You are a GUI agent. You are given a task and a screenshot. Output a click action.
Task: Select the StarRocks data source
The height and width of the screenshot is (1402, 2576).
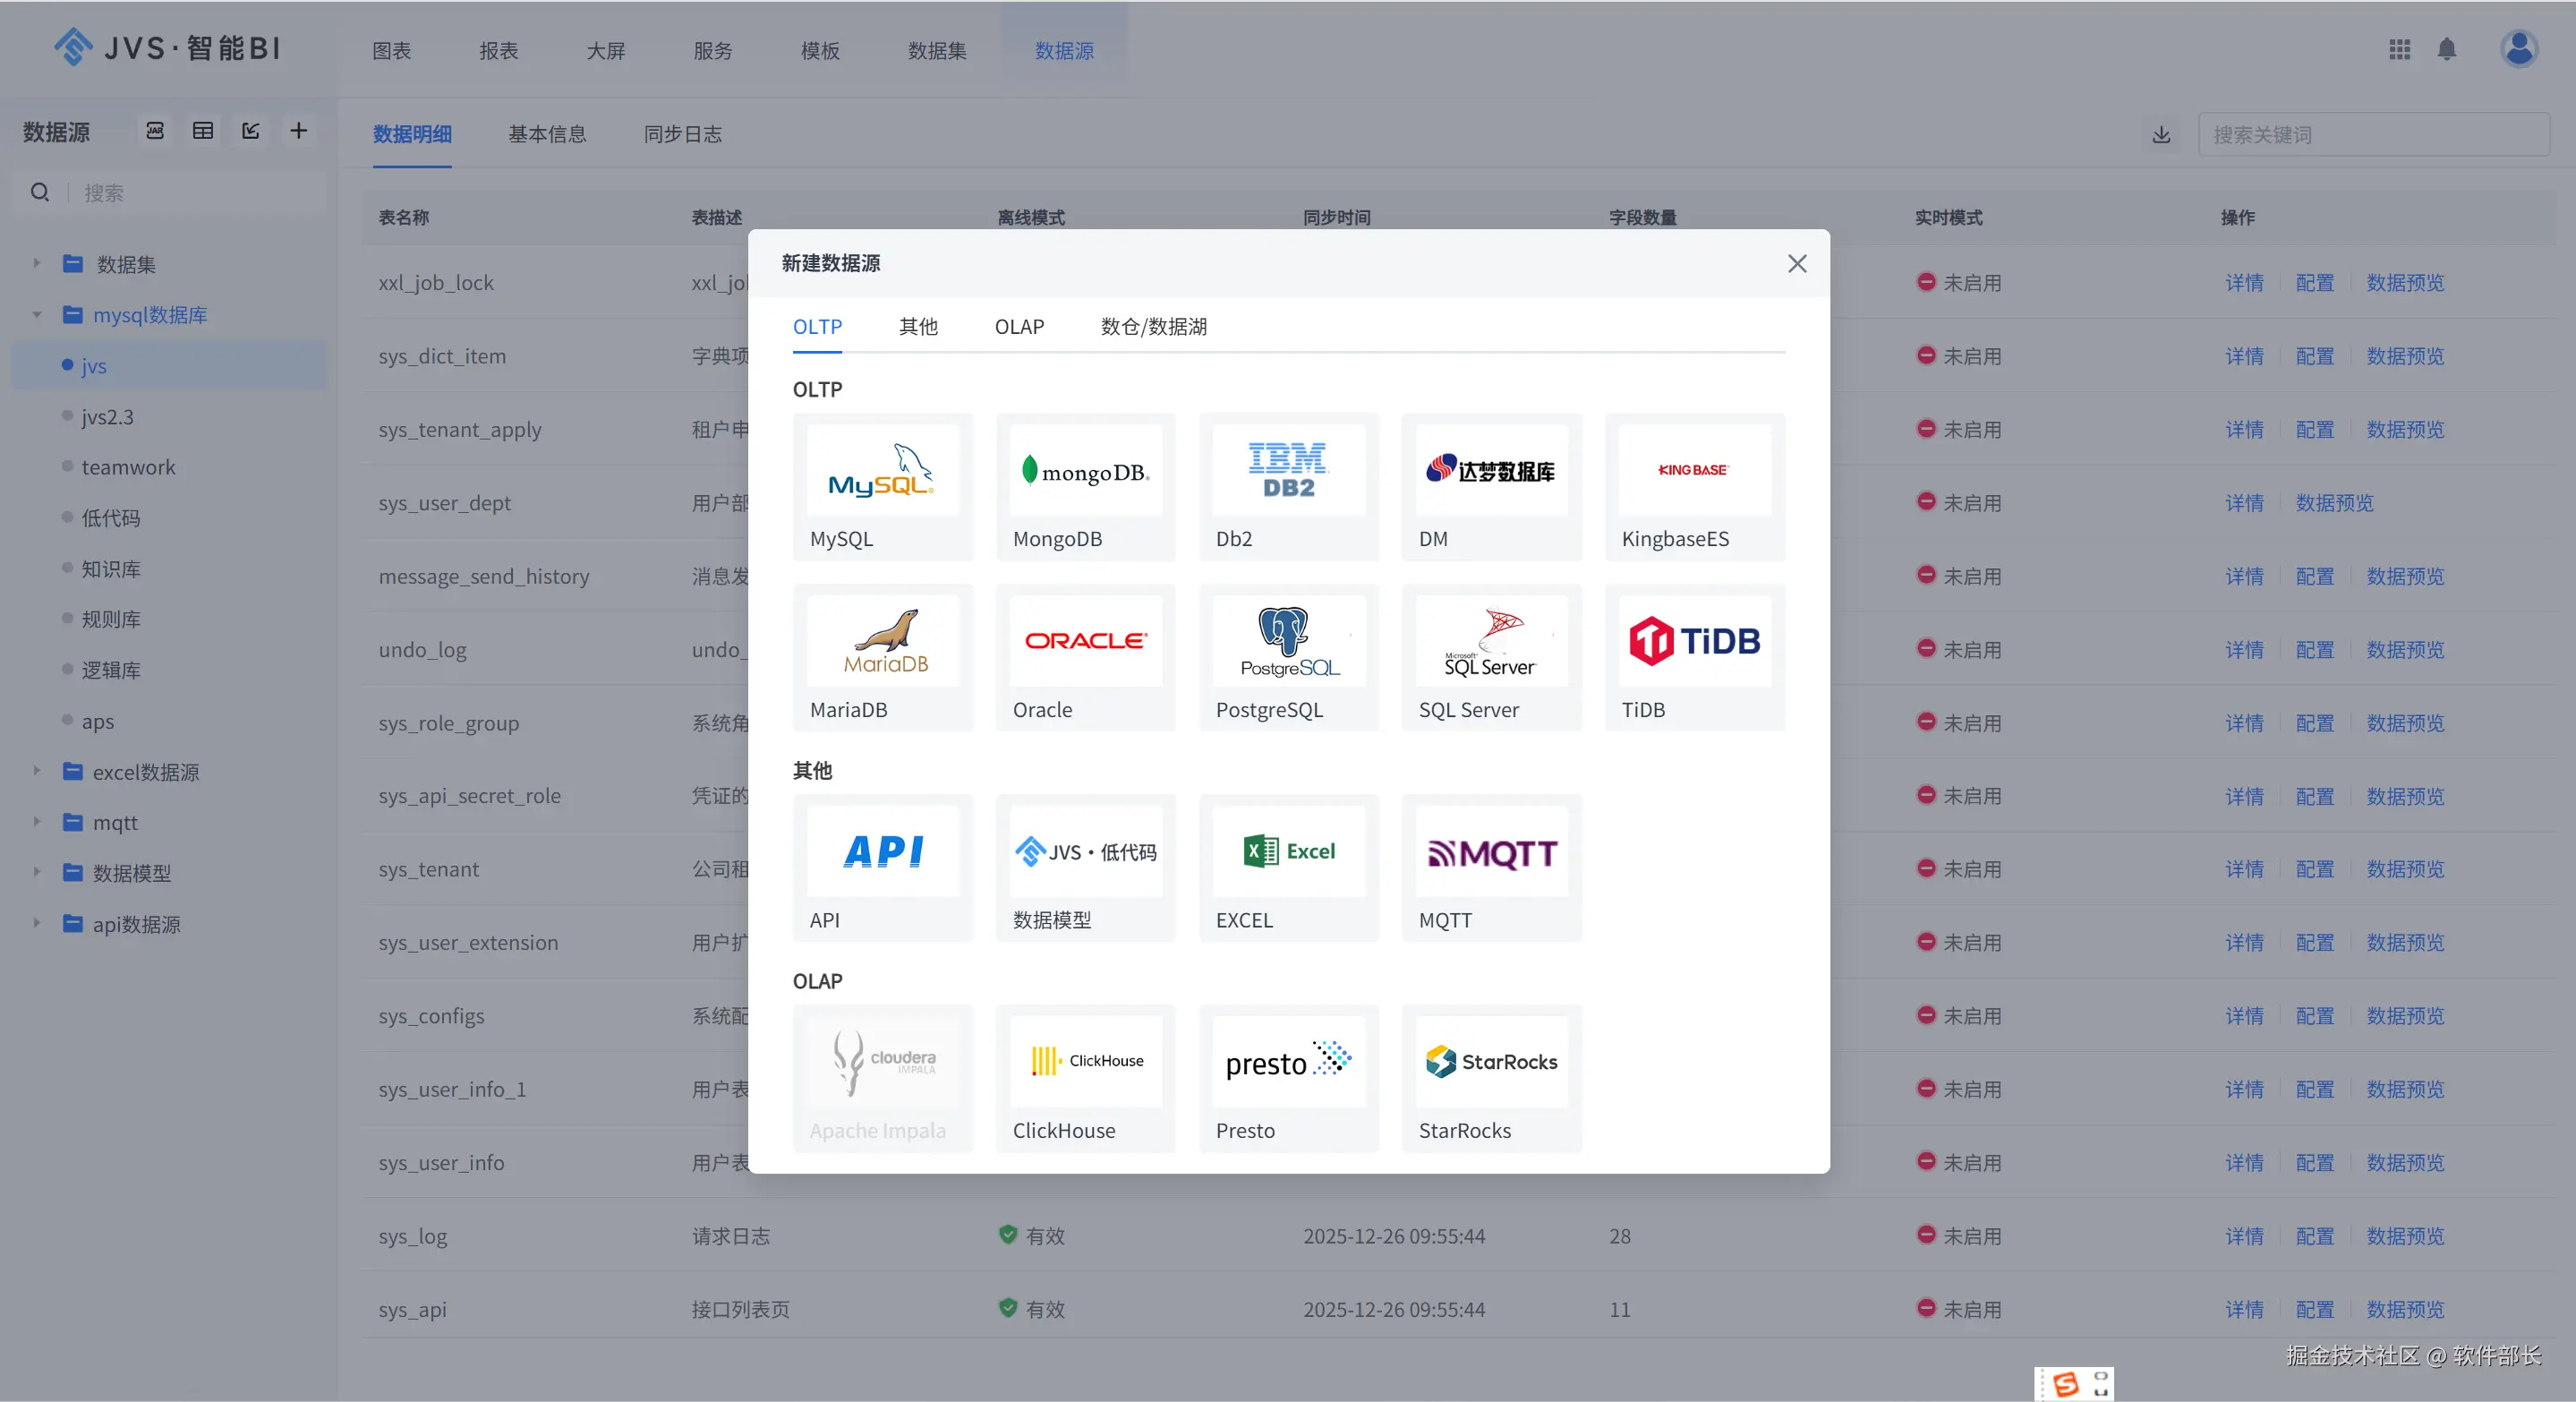pyautogui.click(x=1491, y=1078)
